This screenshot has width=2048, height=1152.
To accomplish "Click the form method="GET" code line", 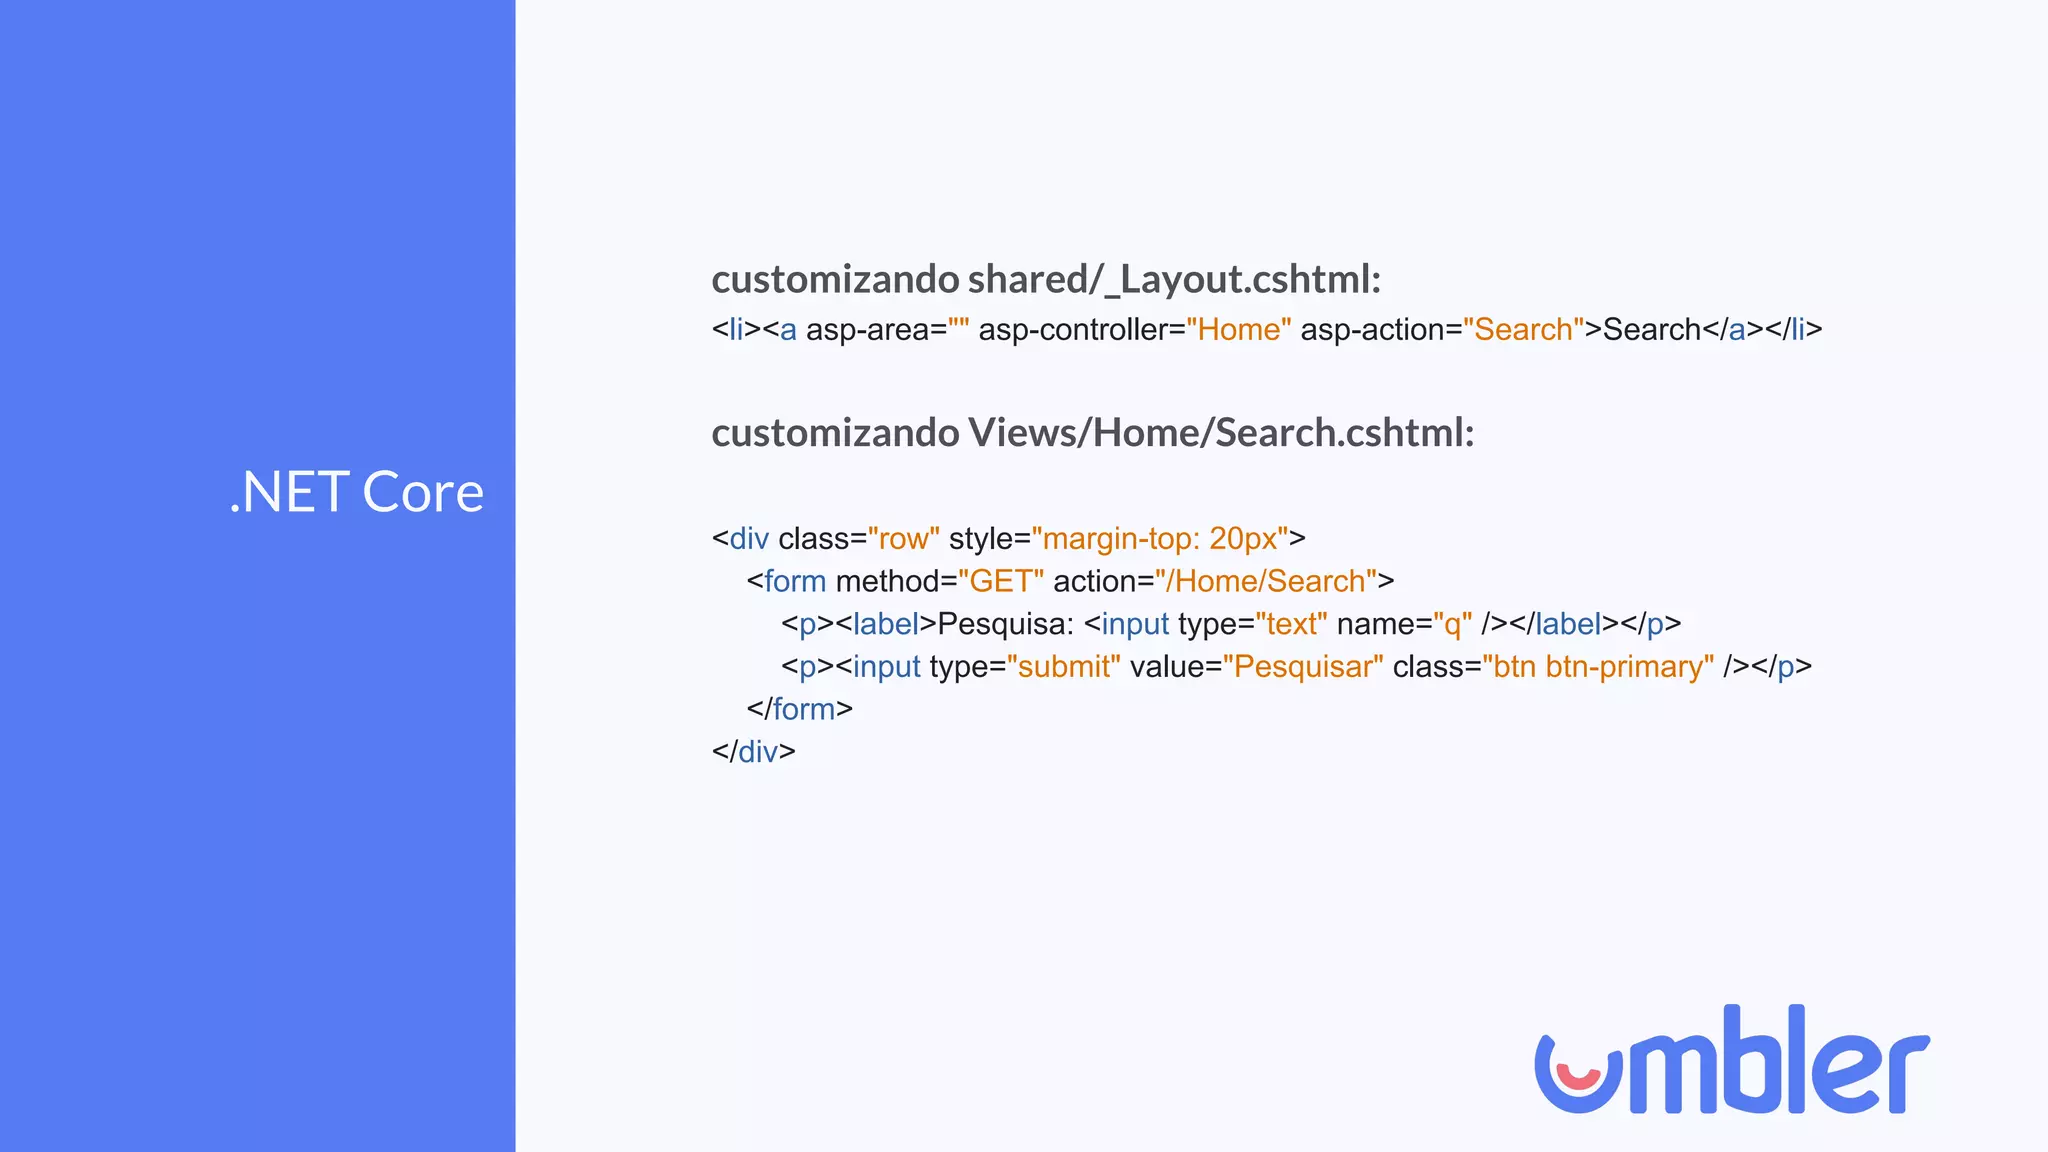I will (x=1070, y=581).
